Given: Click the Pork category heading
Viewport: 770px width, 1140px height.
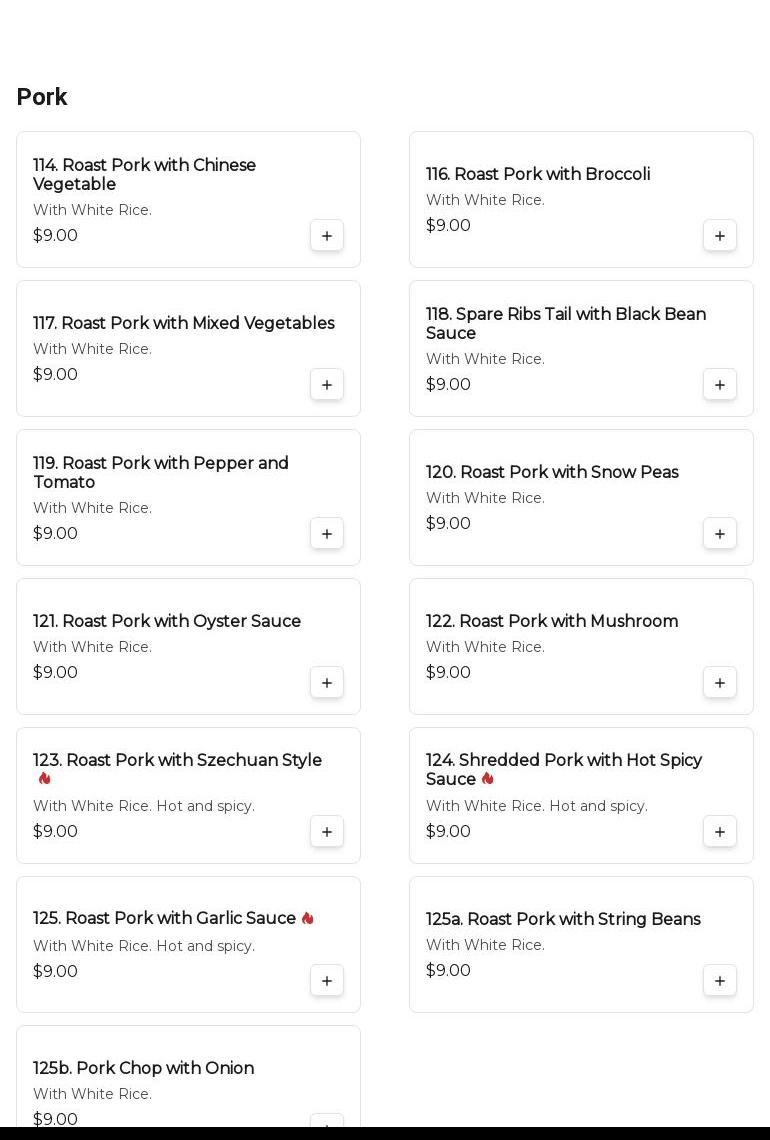Looking at the screenshot, I should click(42, 97).
